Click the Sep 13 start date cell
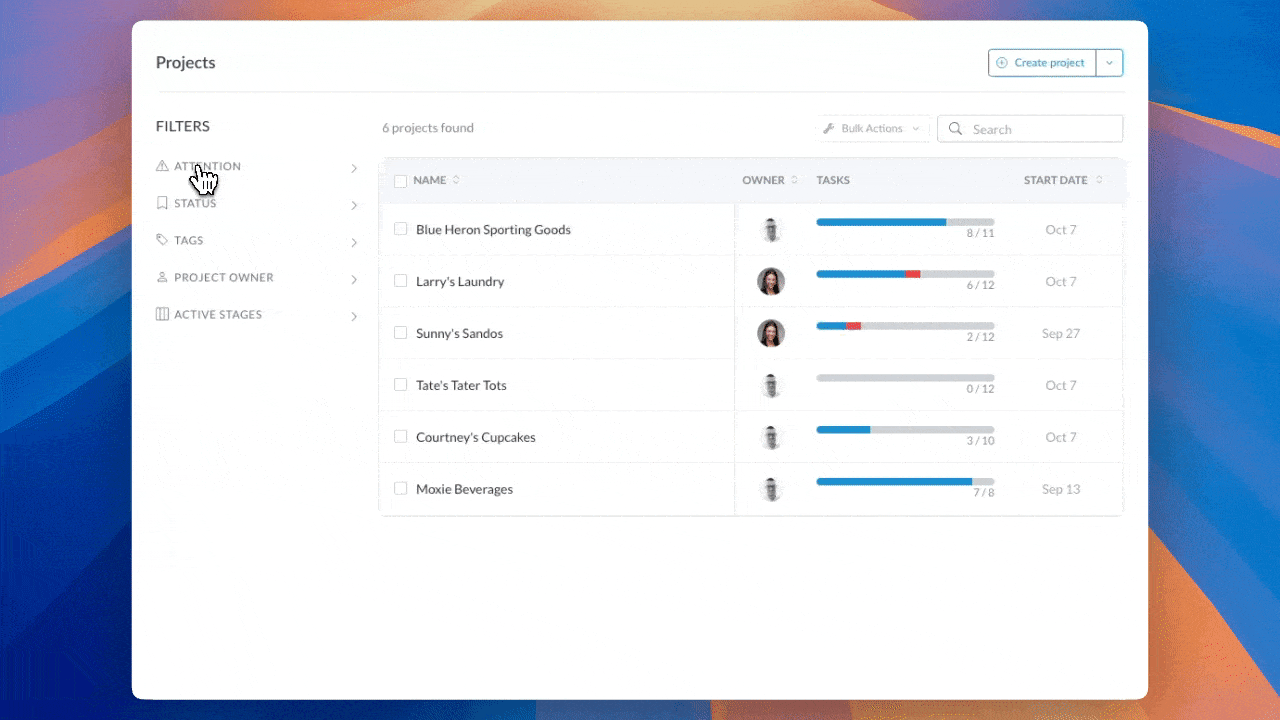The width and height of the screenshot is (1280, 720). click(x=1061, y=489)
